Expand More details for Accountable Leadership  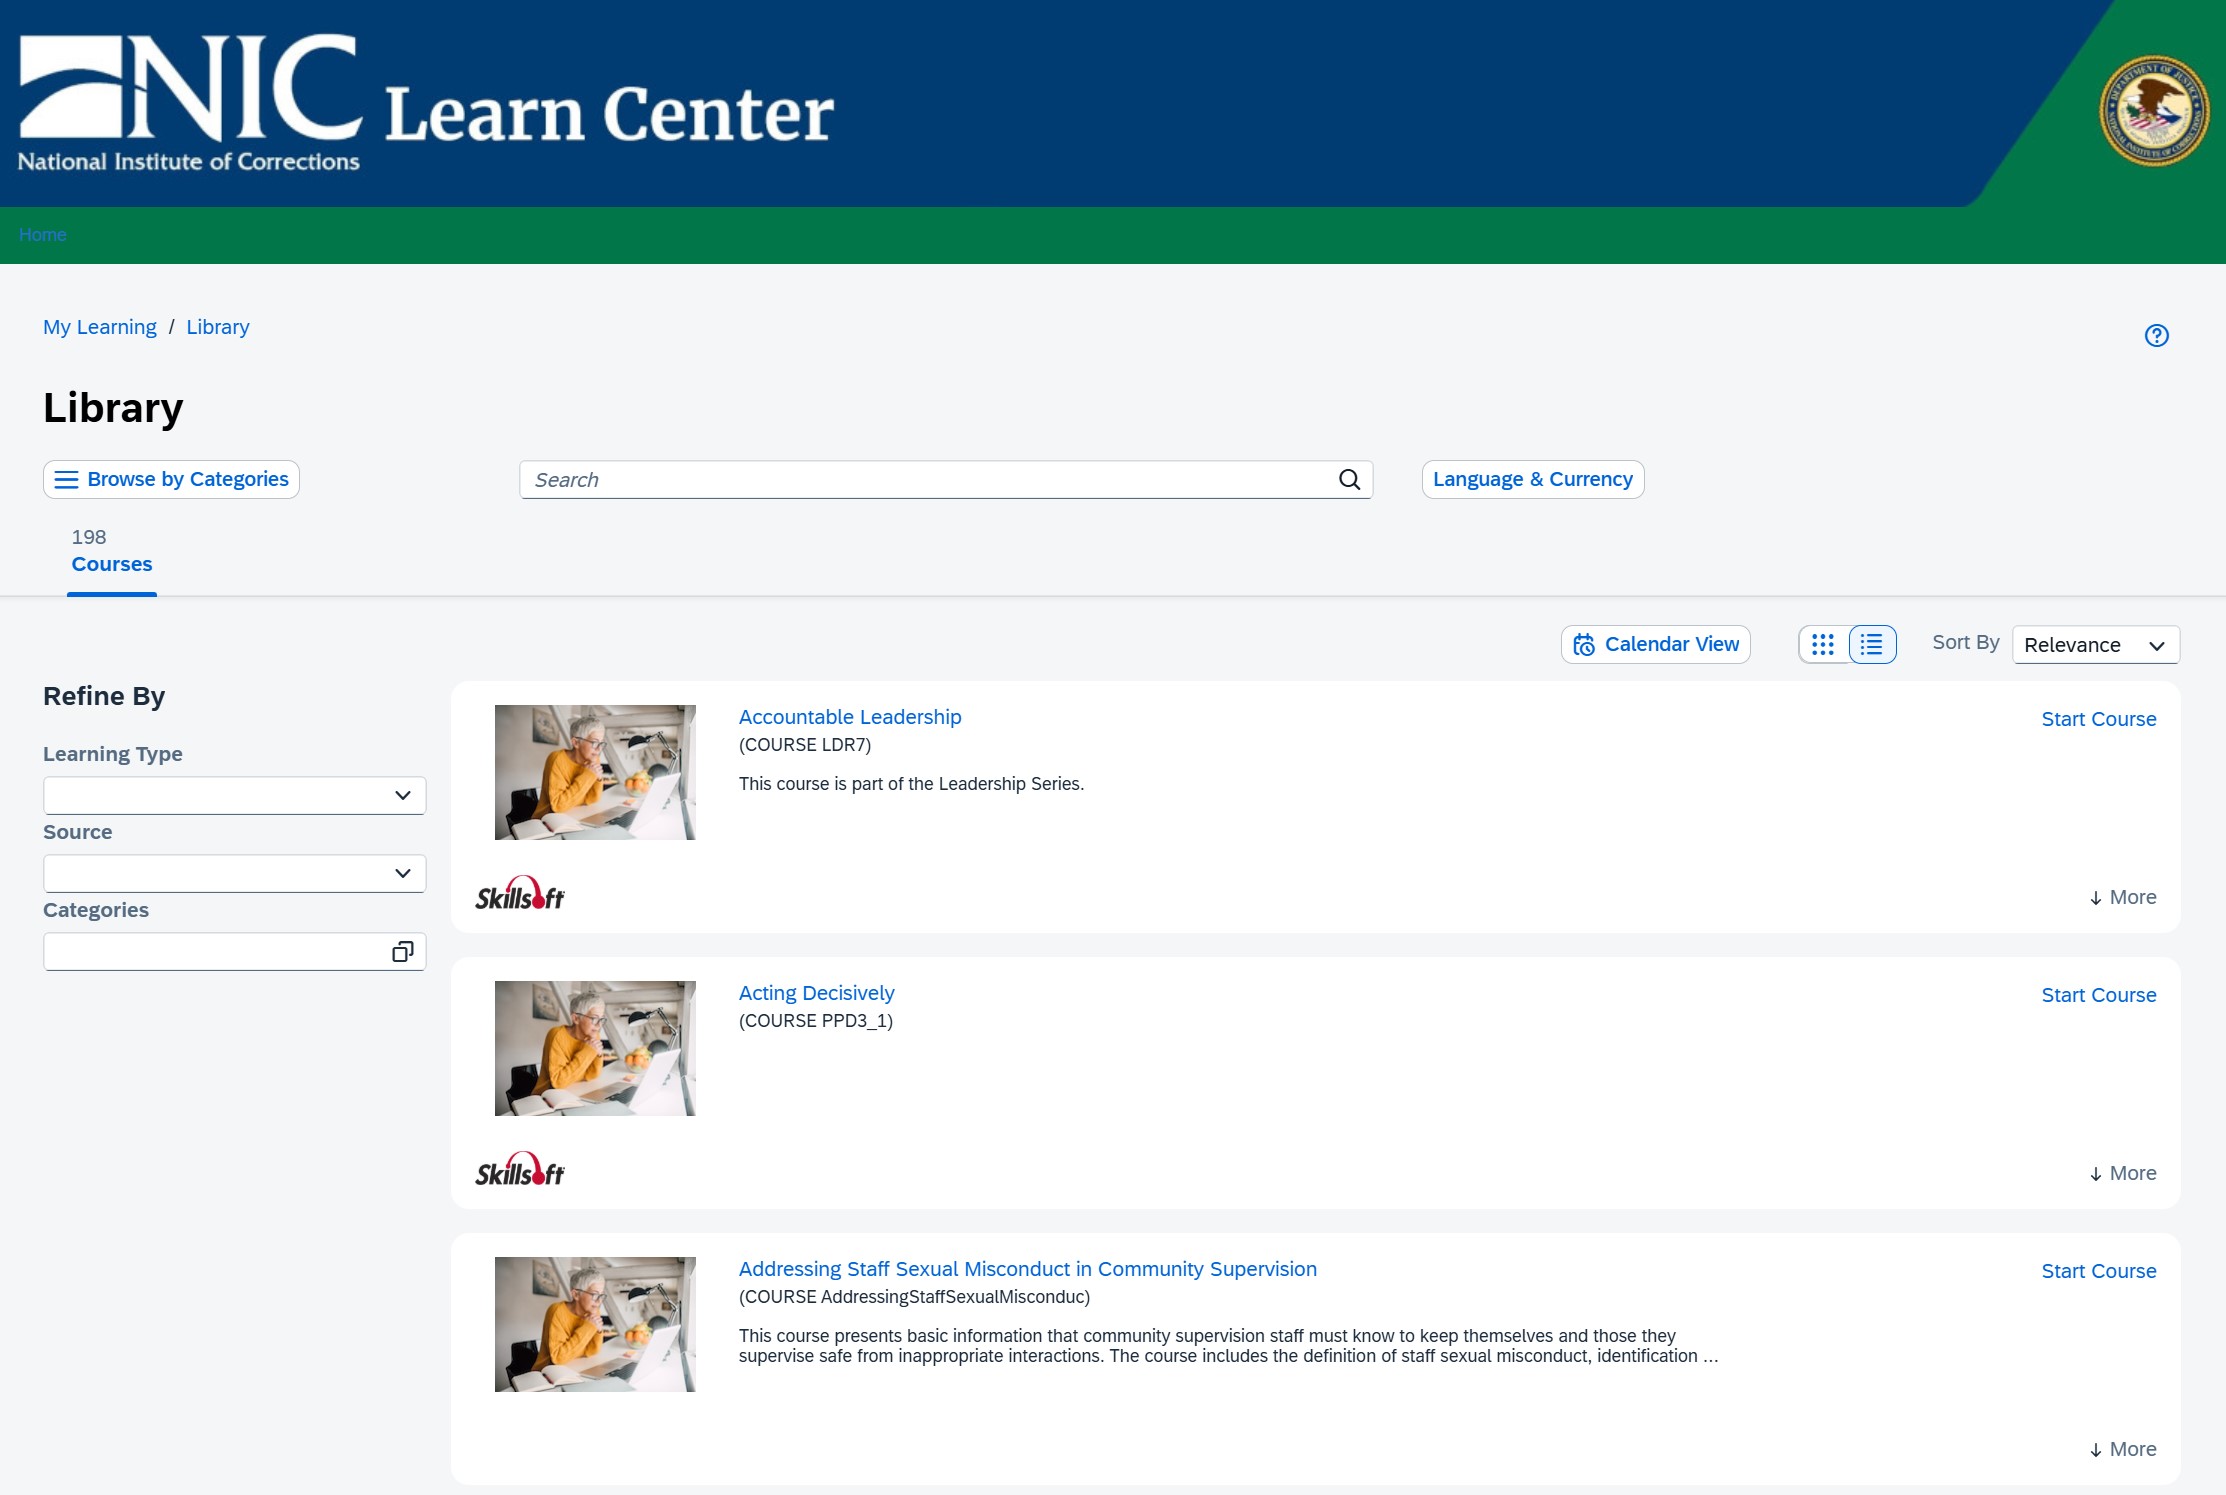click(2121, 897)
